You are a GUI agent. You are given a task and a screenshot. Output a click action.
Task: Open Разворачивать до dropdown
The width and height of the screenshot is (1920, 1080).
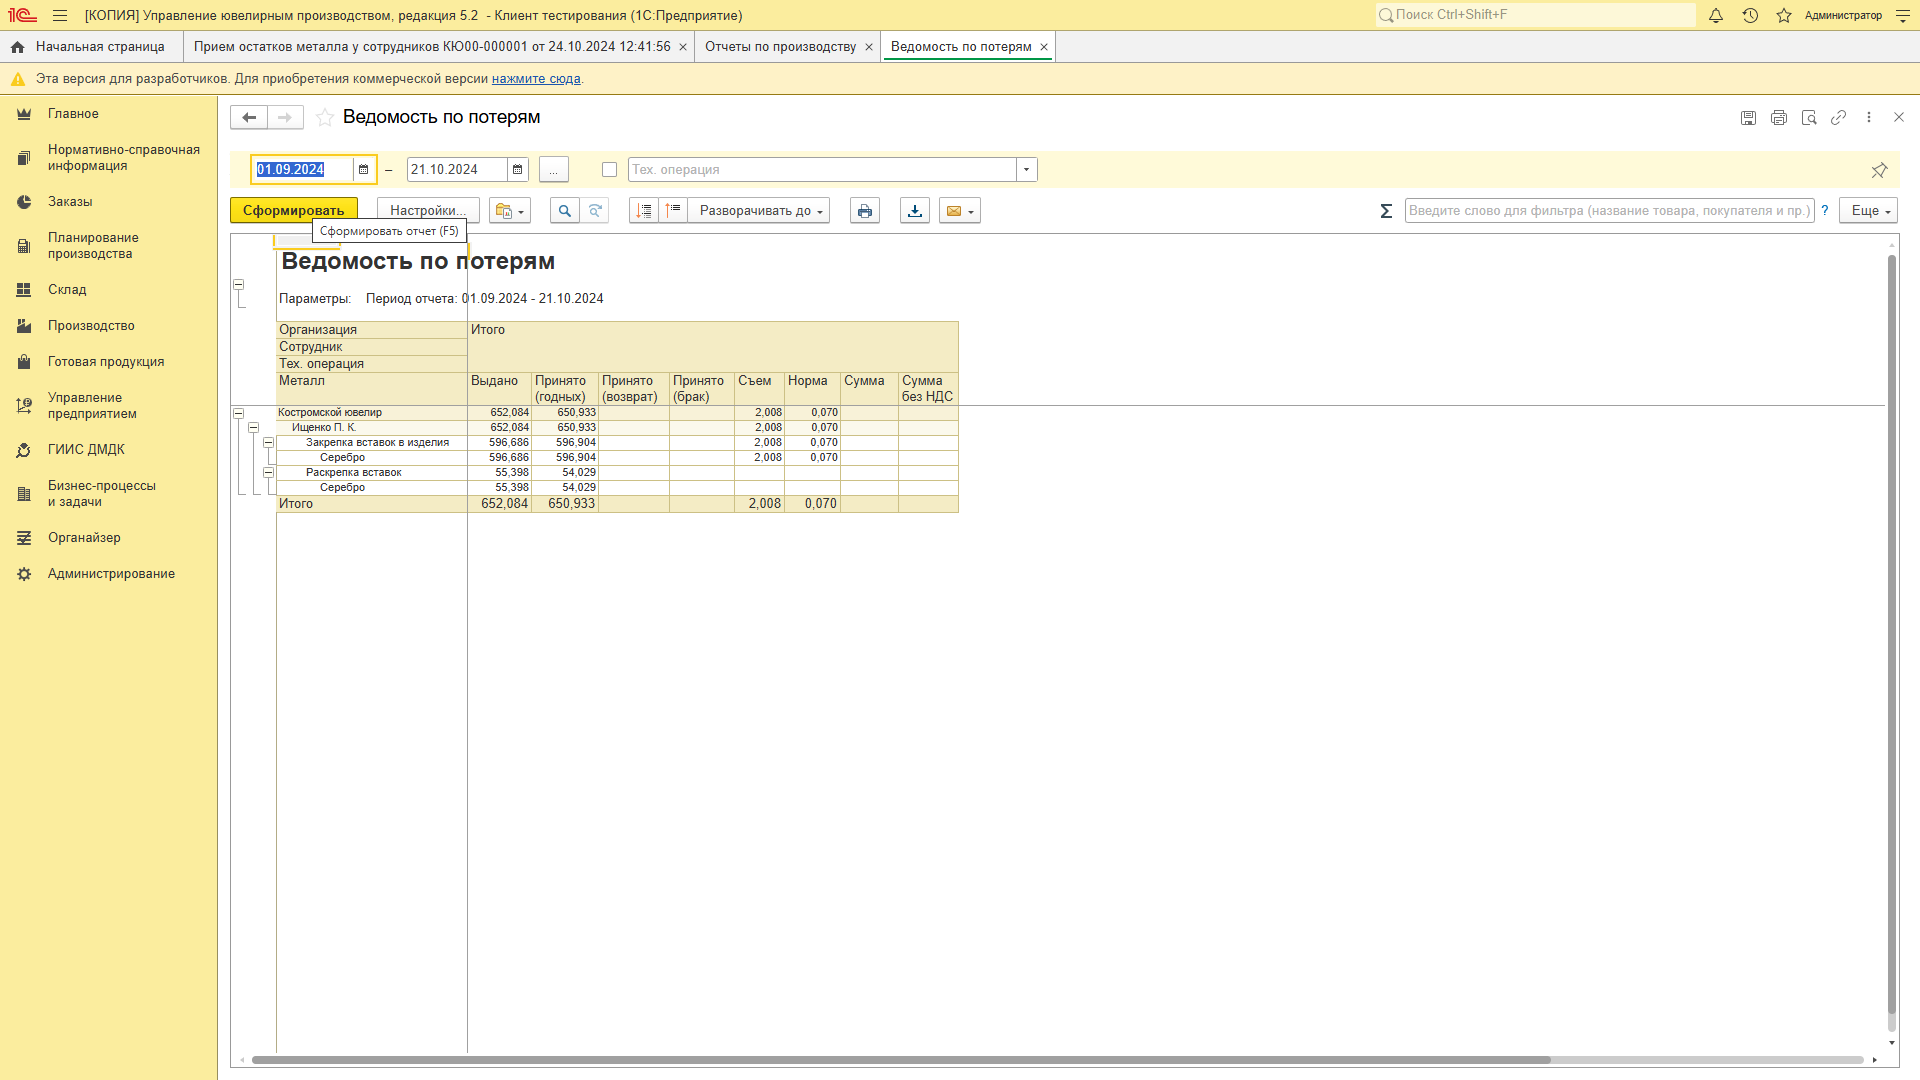point(760,211)
